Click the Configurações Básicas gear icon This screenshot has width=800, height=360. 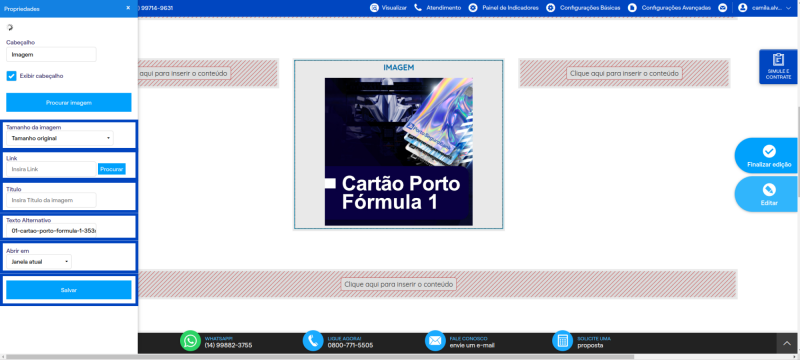pyautogui.click(x=551, y=8)
